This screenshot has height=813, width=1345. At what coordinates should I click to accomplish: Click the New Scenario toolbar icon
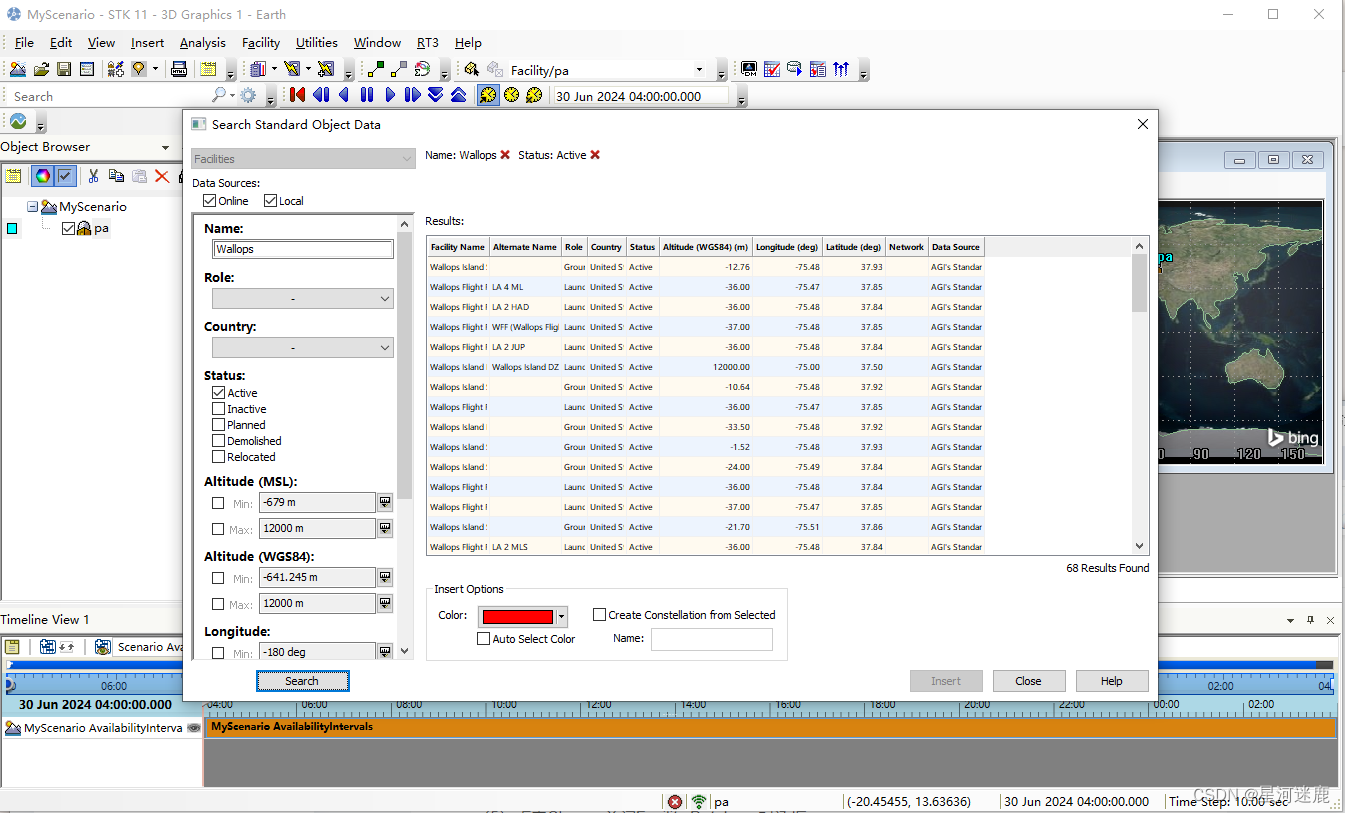18,69
